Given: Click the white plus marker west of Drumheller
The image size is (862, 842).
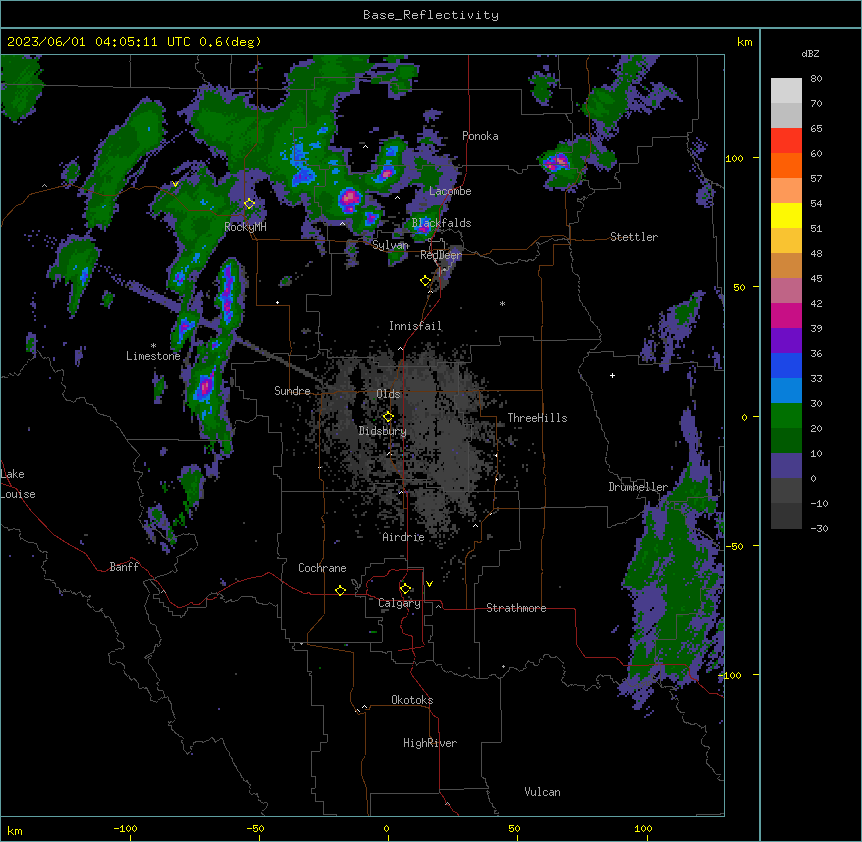Looking at the screenshot, I should tap(612, 375).
